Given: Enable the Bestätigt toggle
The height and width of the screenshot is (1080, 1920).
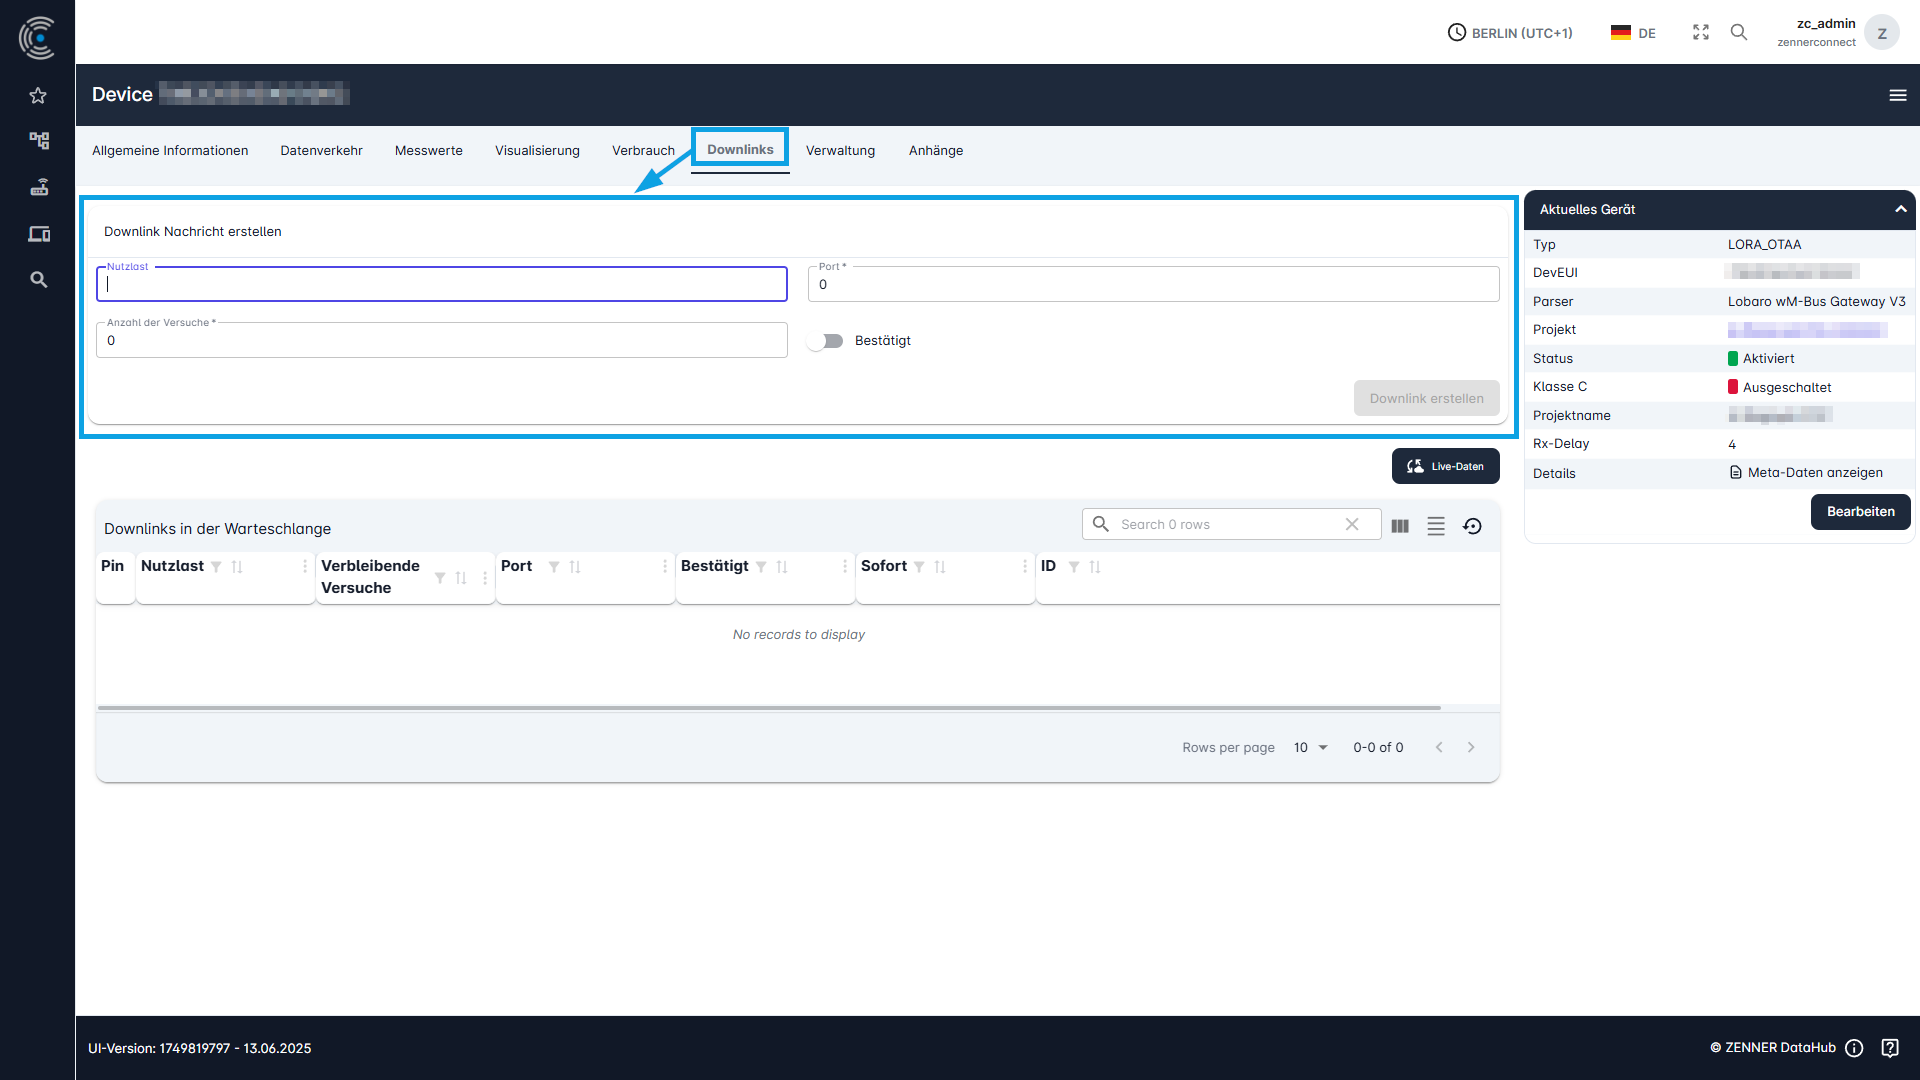Looking at the screenshot, I should [825, 340].
